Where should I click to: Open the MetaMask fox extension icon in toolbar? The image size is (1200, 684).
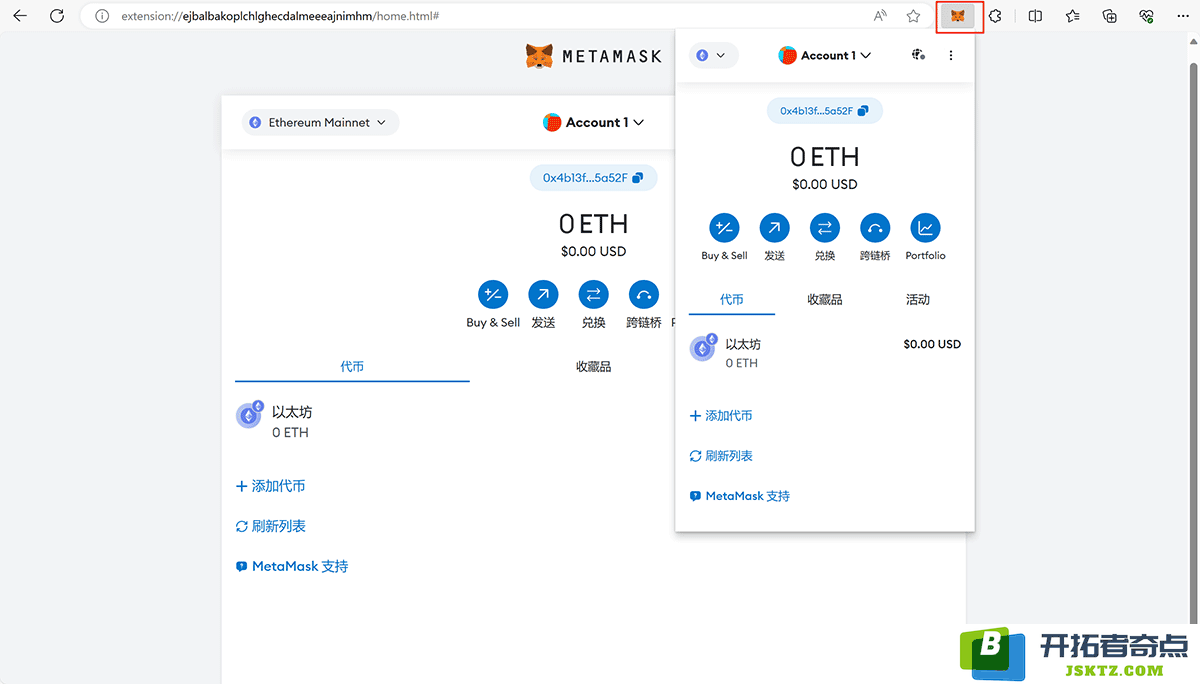958,16
